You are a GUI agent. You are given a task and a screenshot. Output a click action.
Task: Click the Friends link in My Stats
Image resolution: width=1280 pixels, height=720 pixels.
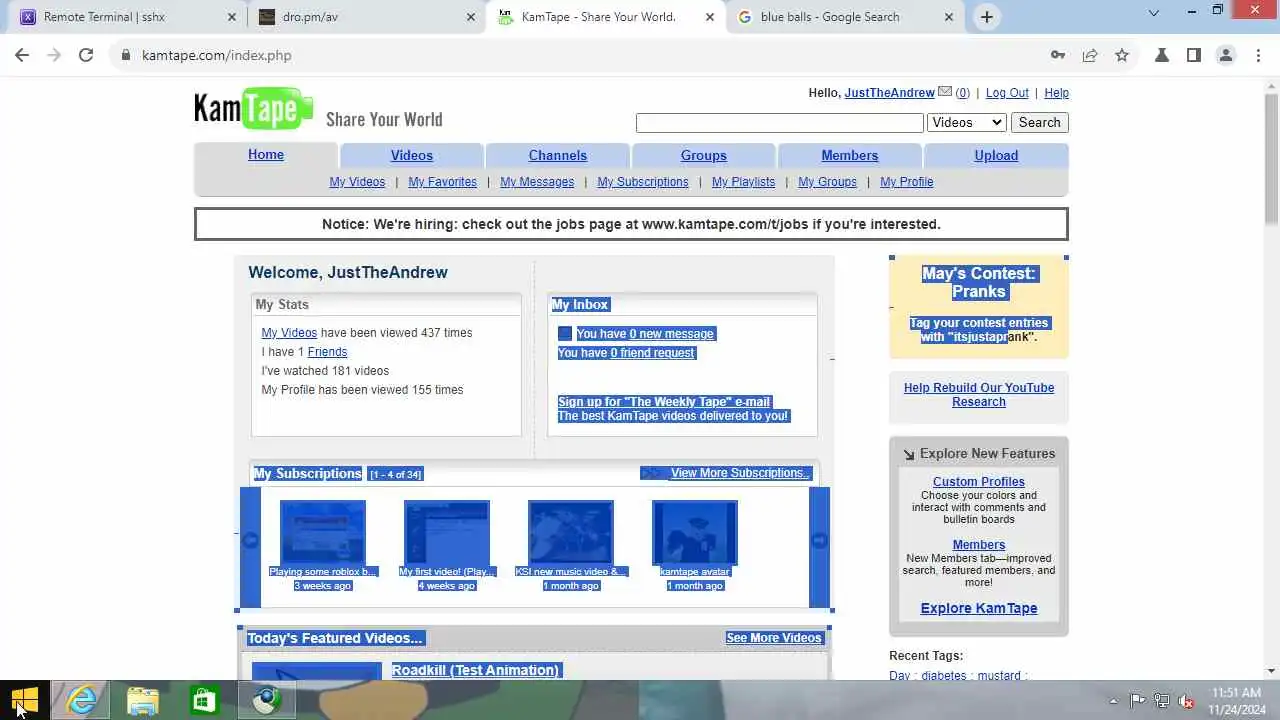click(327, 352)
